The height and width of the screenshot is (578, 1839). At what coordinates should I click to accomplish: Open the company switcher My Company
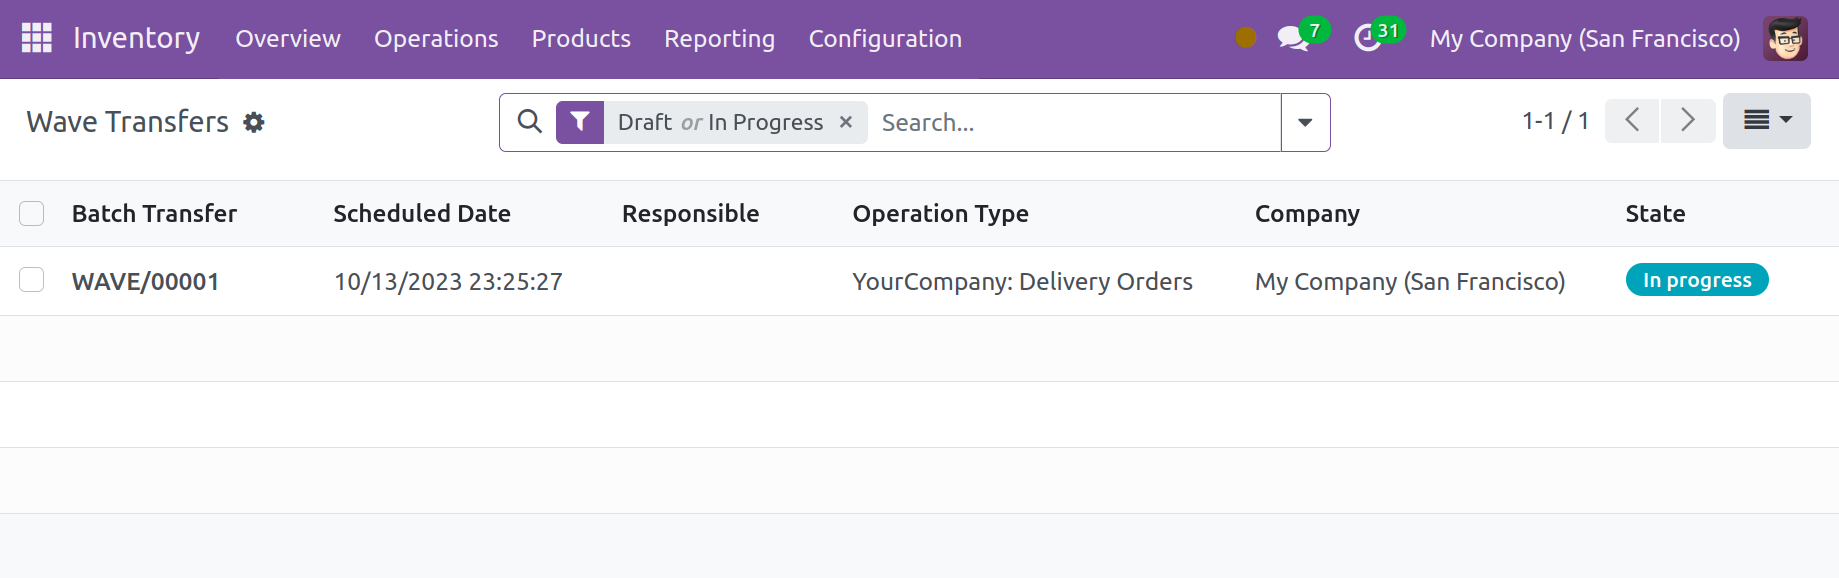tap(1584, 39)
